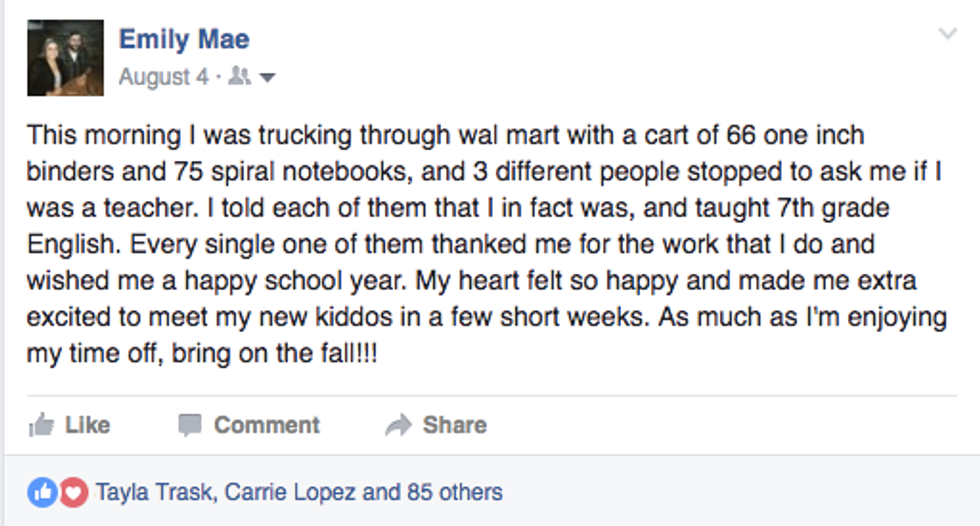Click the thumbs-up Like icon
Viewport: 980px width, 526px height.
coord(41,425)
